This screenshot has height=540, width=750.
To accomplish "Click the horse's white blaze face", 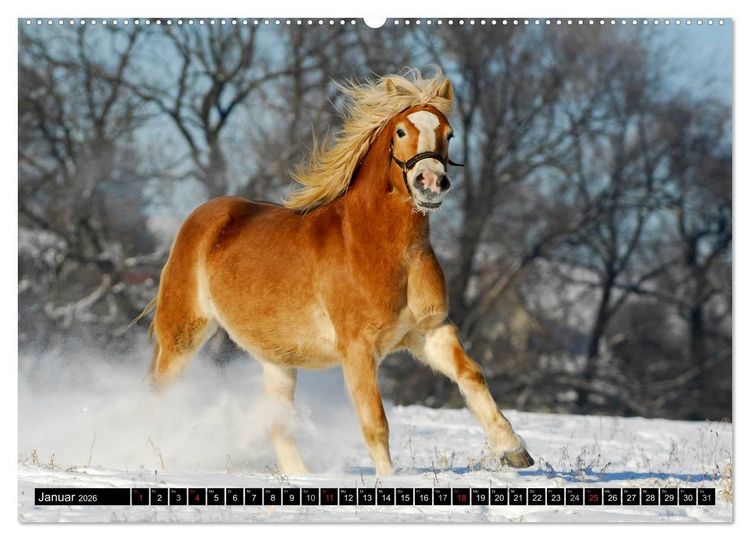I will [x=425, y=132].
